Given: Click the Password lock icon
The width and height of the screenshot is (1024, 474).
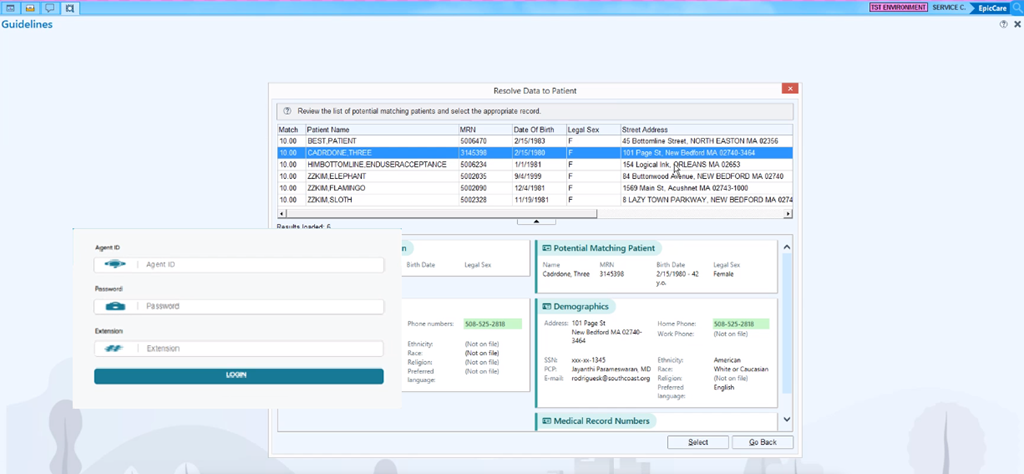Looking at the screenshot, I should (x=114, y=306).
